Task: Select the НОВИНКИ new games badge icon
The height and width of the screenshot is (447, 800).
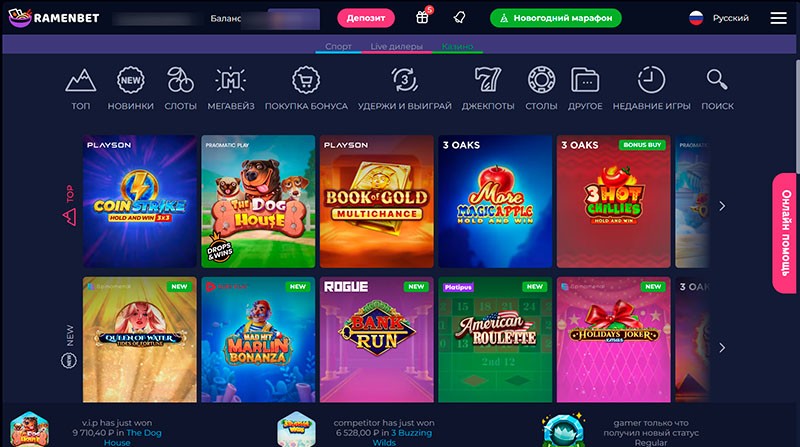Action: [131, 80]
